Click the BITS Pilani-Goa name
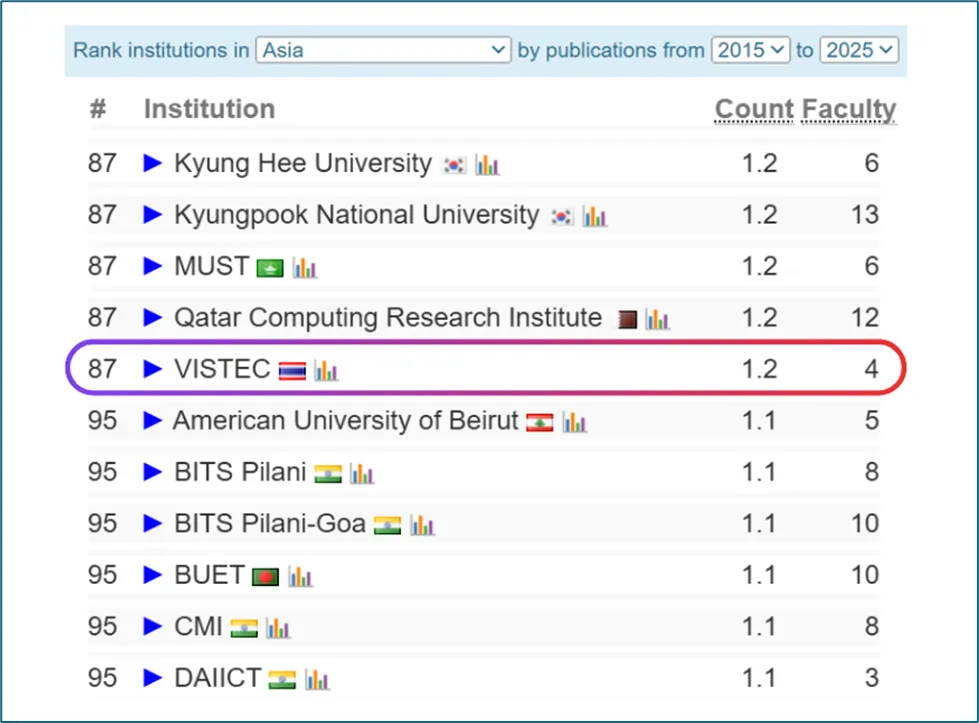Image resolution: width=979 pixels, height=723 pixels. coord(270,524)
